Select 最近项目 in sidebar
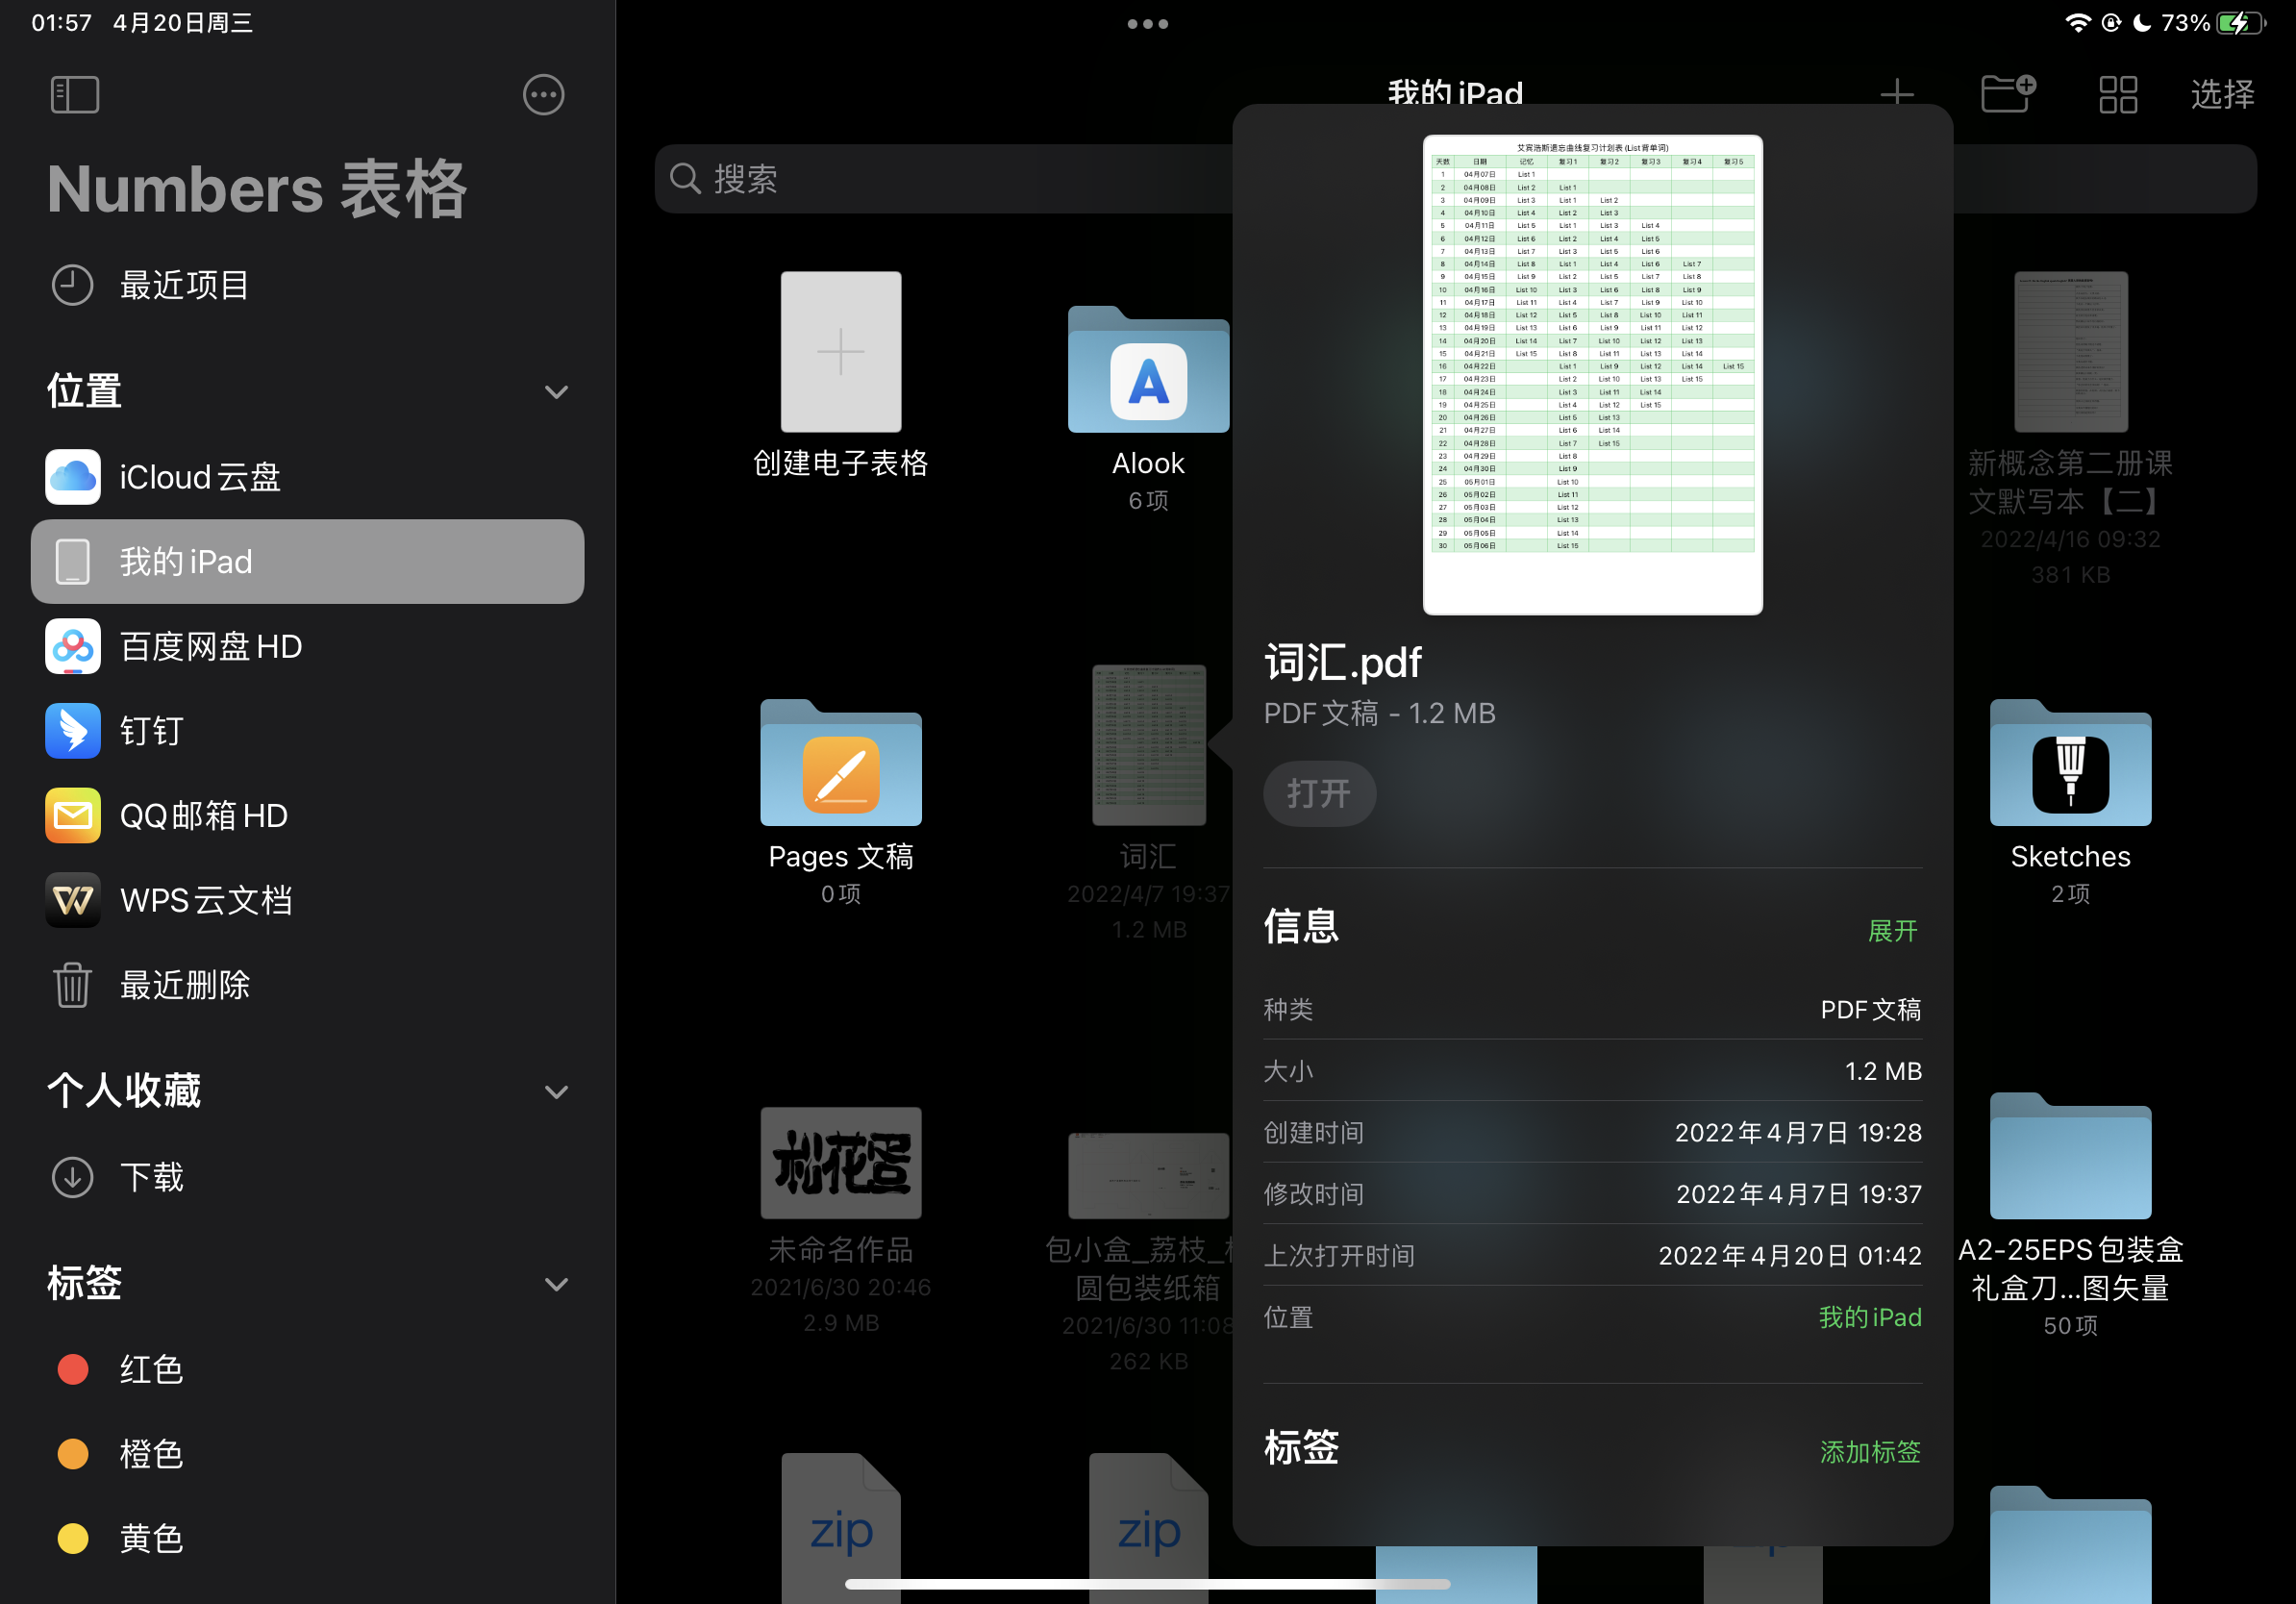Screen dimensions: 2296x1604 pos(185,285)
